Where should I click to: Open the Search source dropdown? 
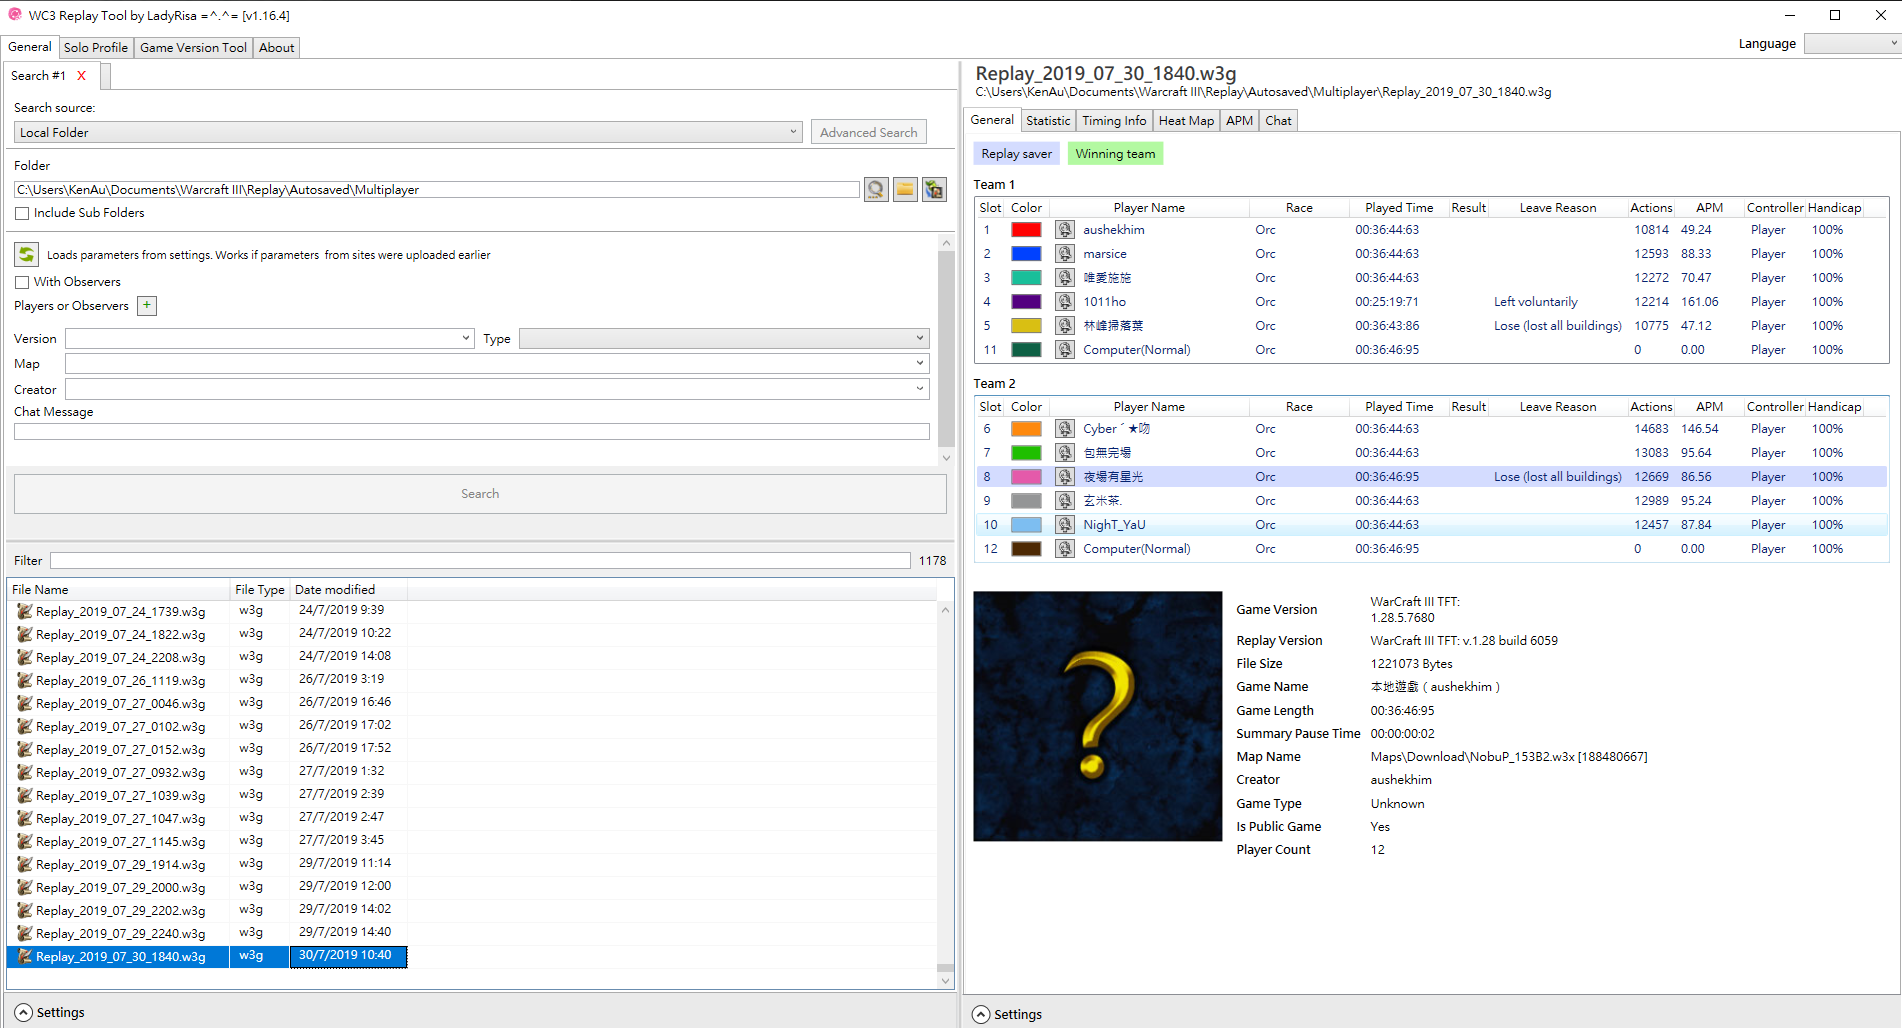click(x=408, y=132)
